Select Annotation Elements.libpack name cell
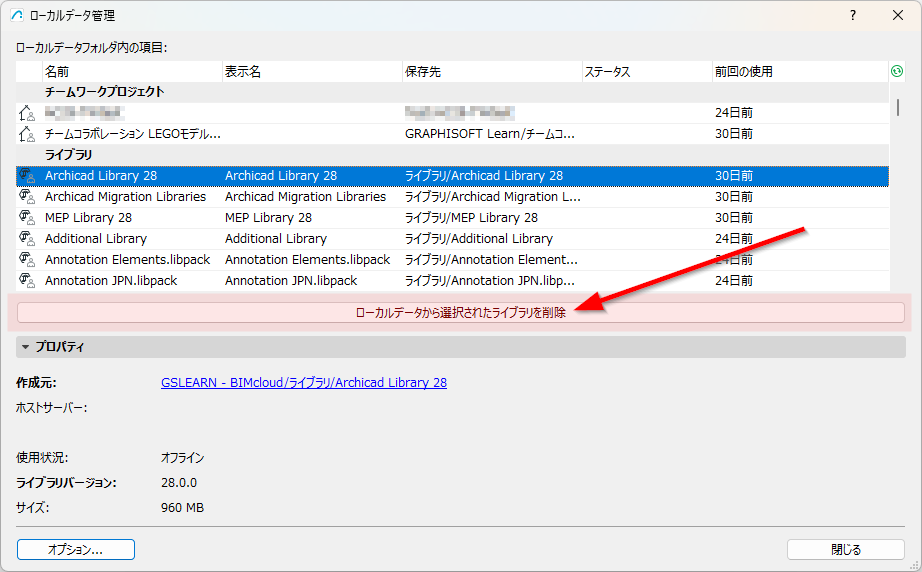Screen dimensions: 922x572 click(128, 259)
